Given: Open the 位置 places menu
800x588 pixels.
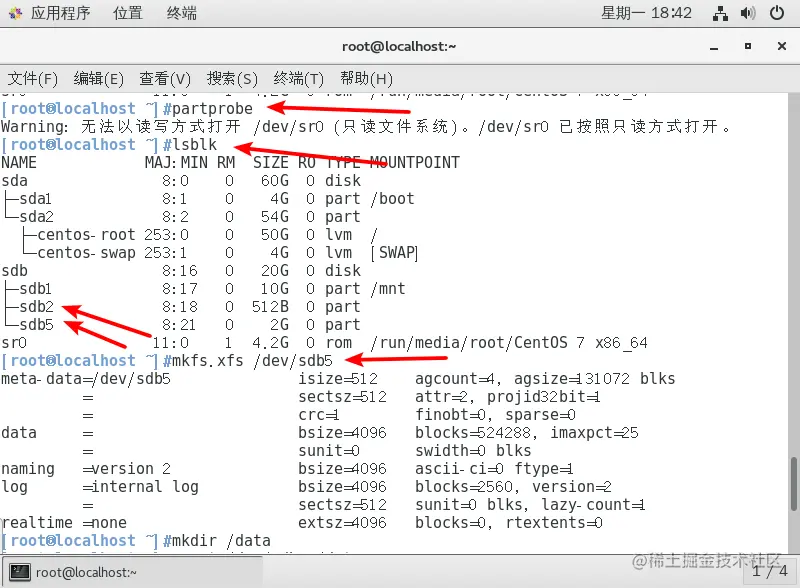Looking at the screenshot, I should [128, 13].
